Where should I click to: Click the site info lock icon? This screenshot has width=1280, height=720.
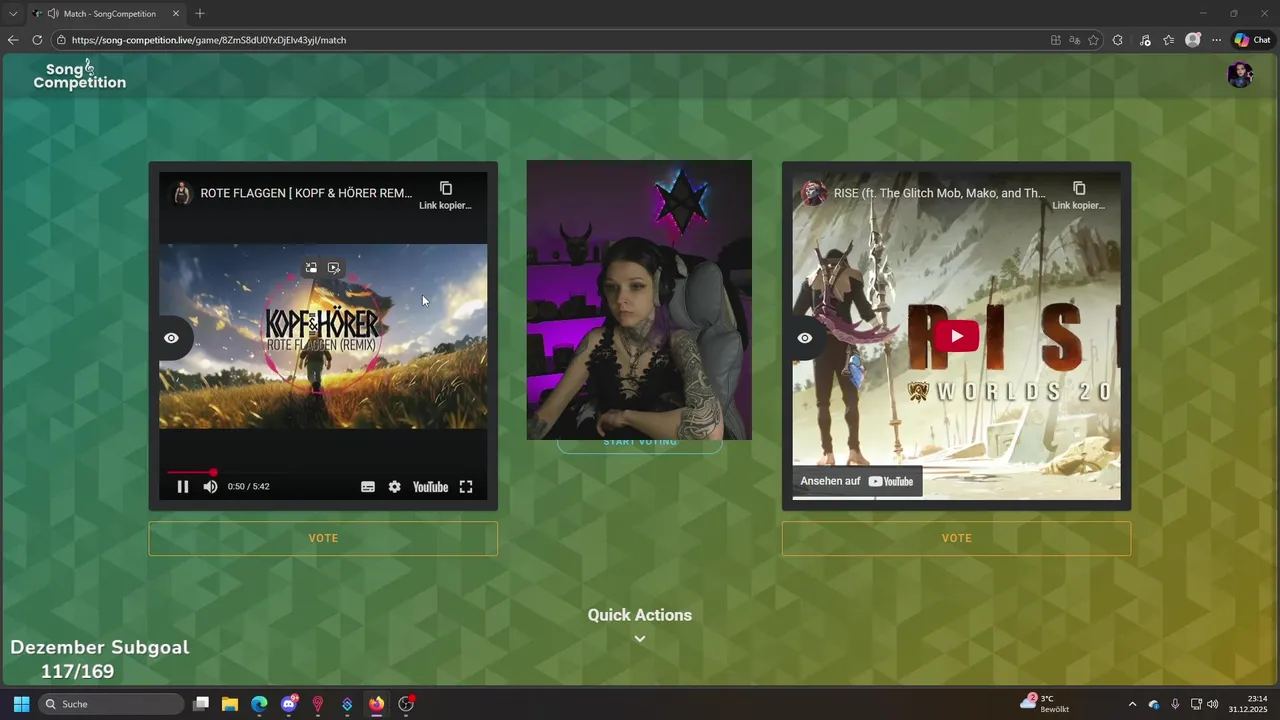tap(61, 40)
